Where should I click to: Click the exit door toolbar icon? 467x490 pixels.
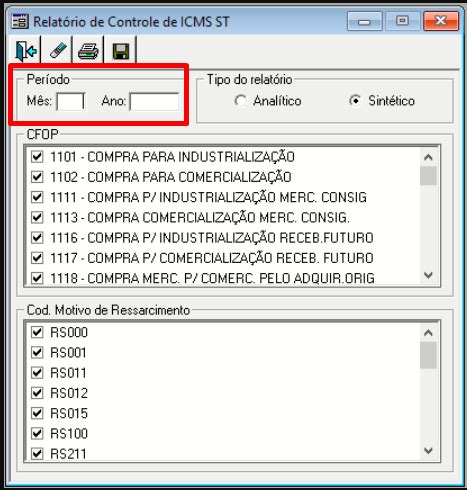coord(26,51)
